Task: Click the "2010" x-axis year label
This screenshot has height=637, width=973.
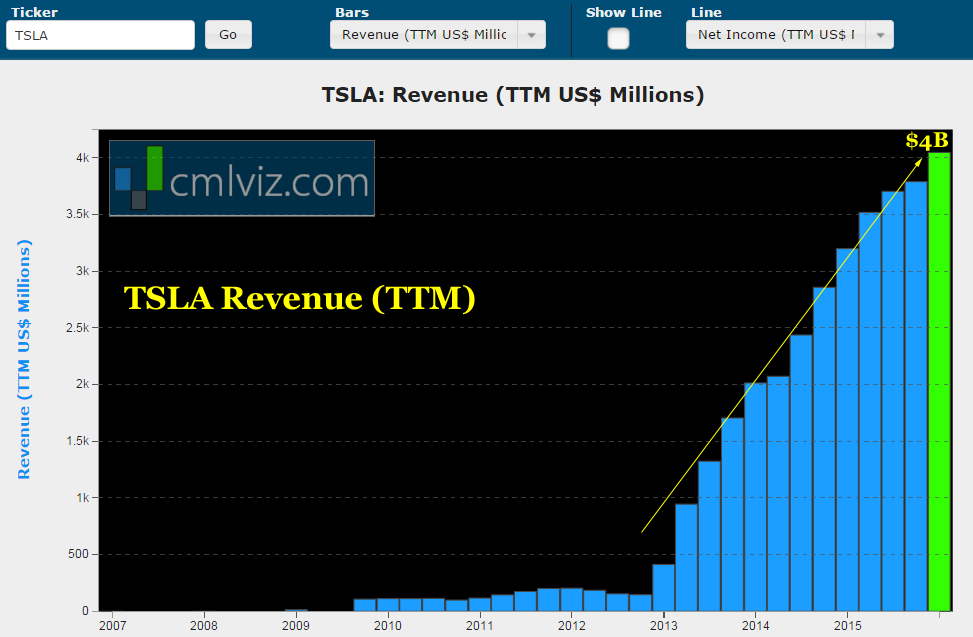Action: coord(387,626)
